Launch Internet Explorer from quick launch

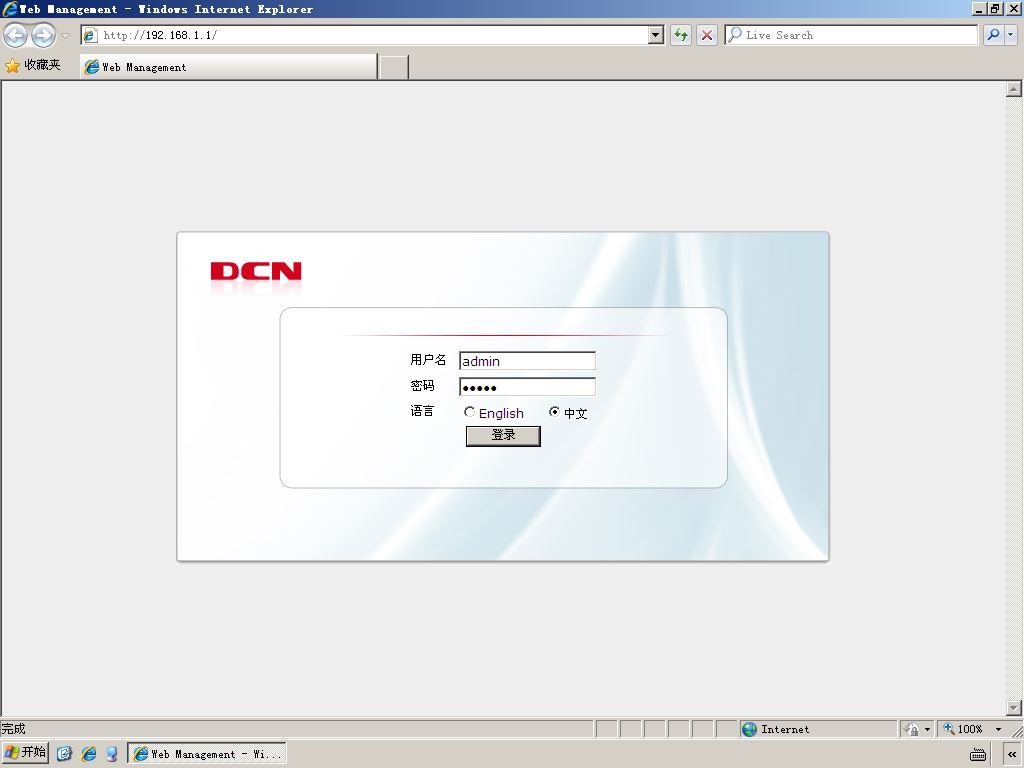88,754
